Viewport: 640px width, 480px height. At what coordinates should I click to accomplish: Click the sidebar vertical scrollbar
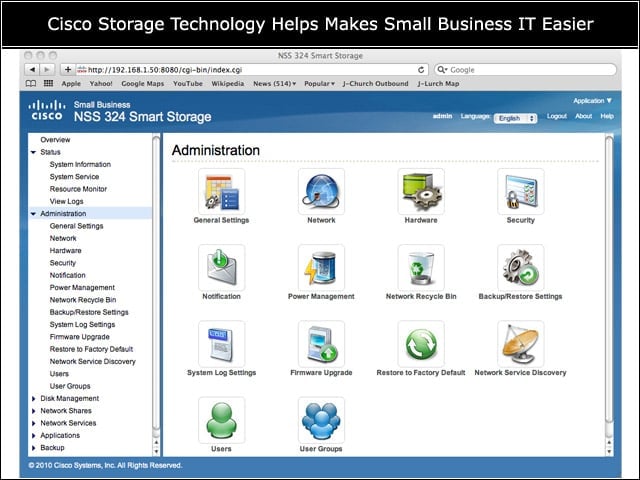pos(156,282)
